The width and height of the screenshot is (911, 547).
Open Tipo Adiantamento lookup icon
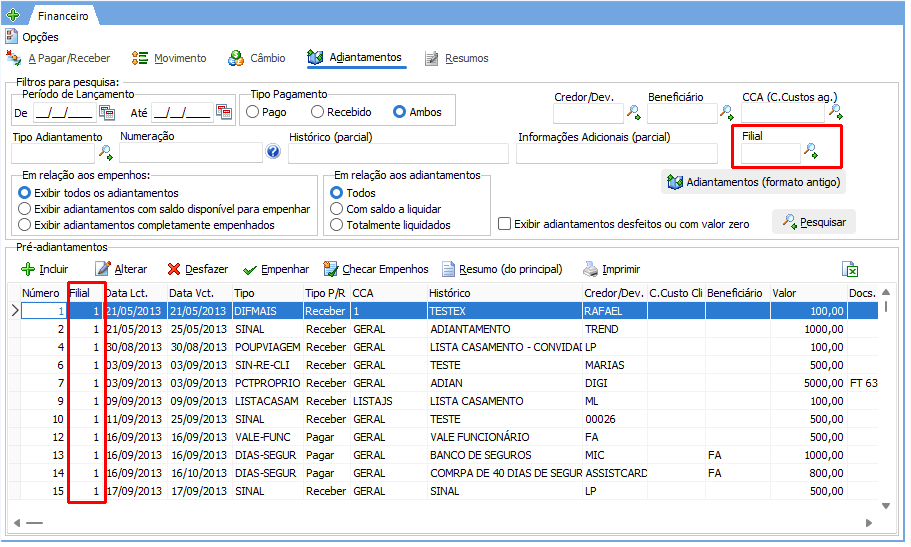[x=106, y=153]
